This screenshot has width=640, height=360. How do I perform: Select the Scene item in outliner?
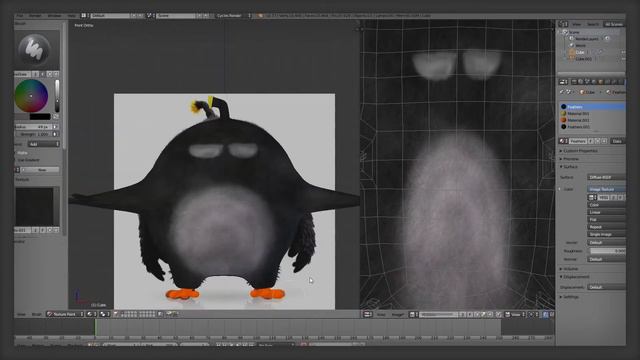(x=574, y=32)
